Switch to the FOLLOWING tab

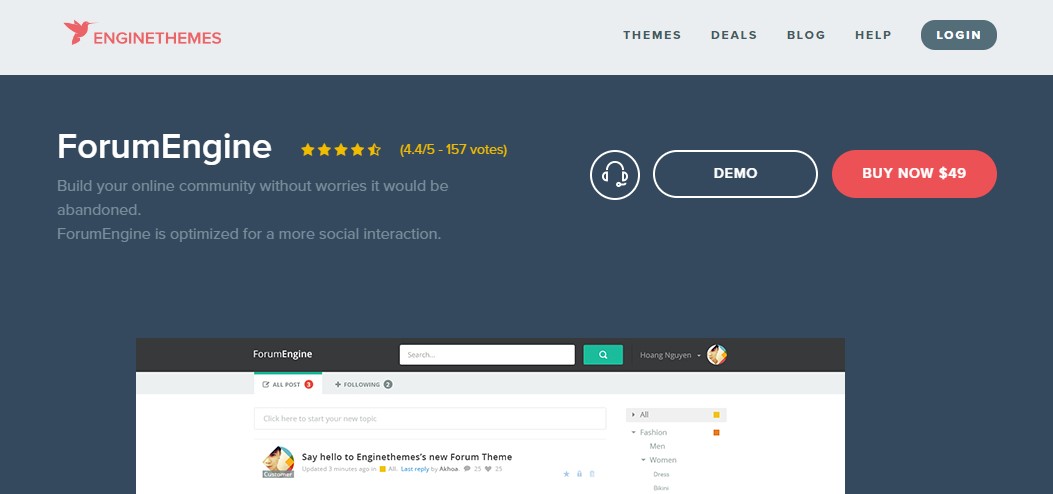pyautogui.click(x=363, y=384)
